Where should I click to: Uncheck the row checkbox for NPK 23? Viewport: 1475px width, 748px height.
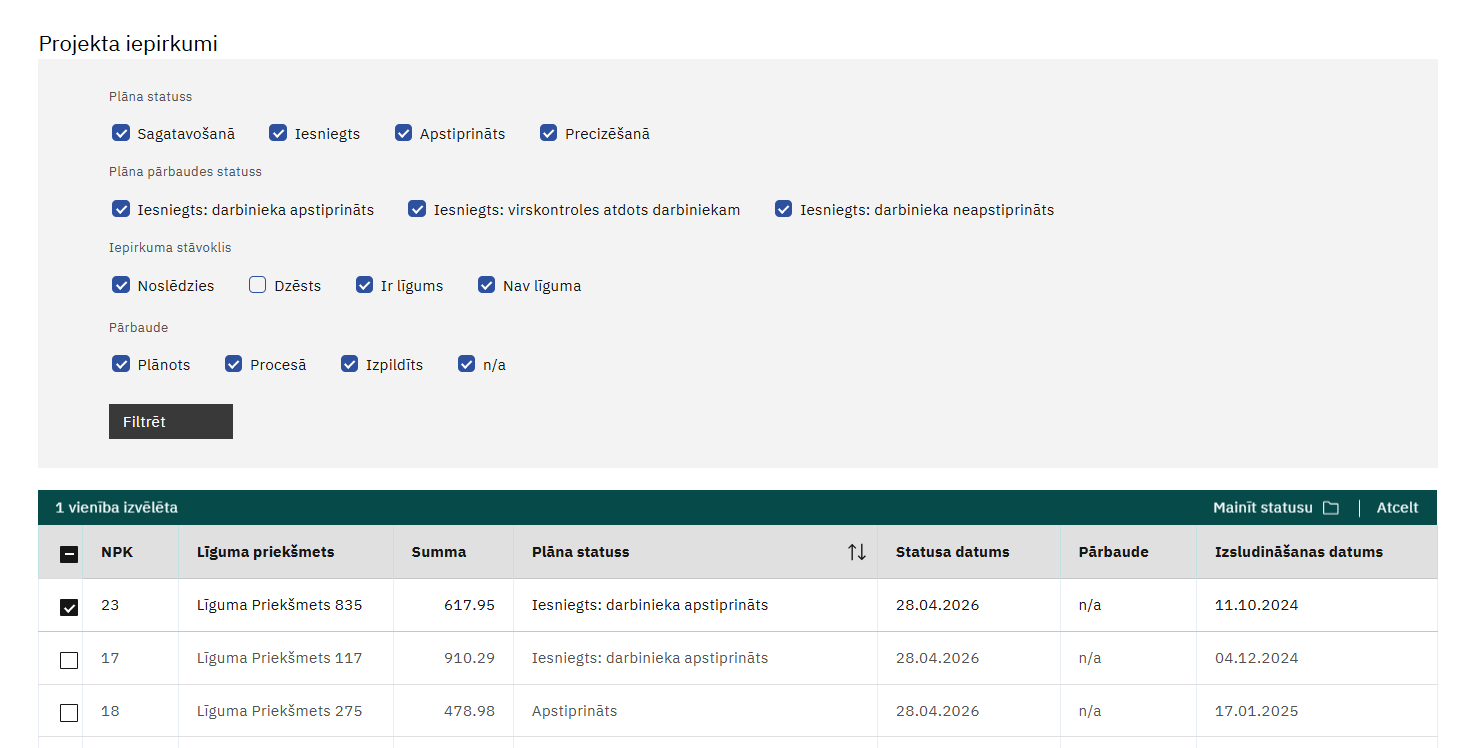click(x=69, y=607)
